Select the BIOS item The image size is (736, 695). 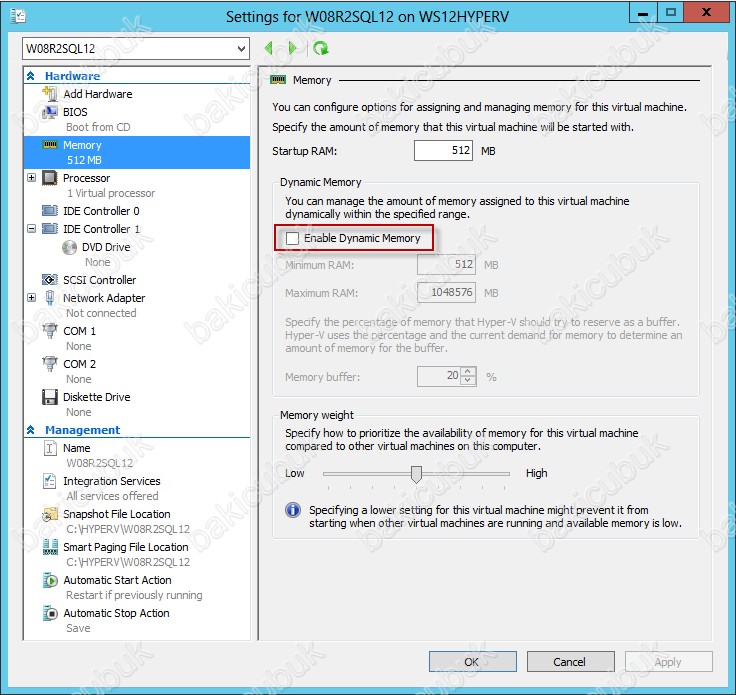tap(75, 112)
